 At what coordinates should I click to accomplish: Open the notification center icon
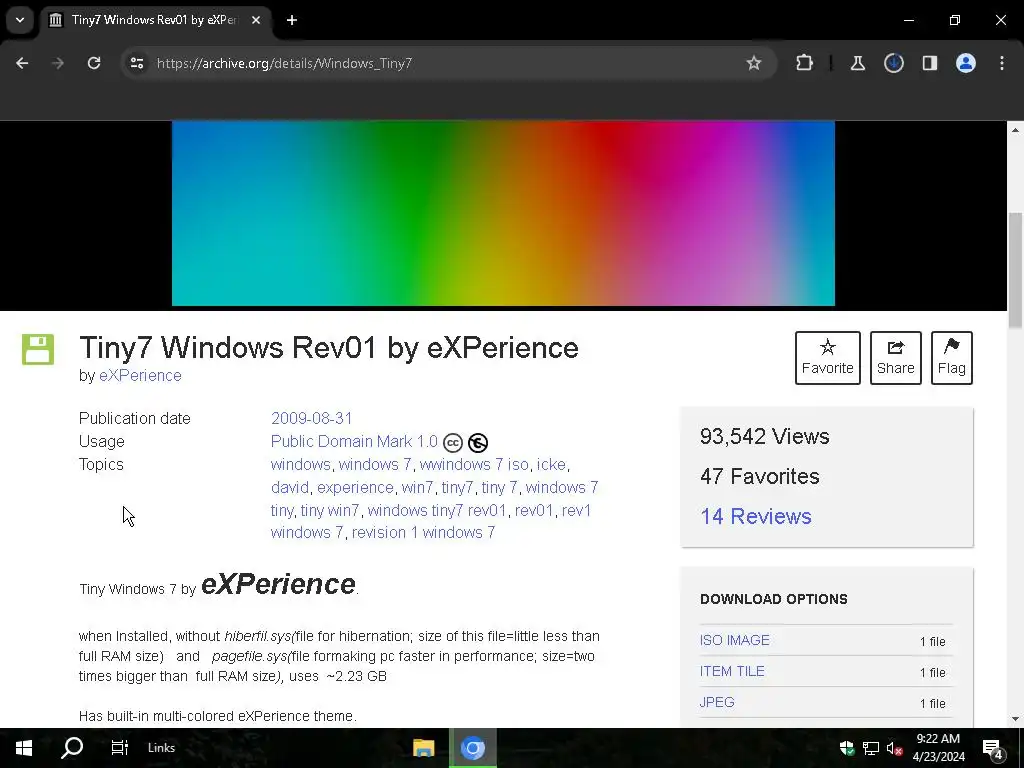pos(993,749)
